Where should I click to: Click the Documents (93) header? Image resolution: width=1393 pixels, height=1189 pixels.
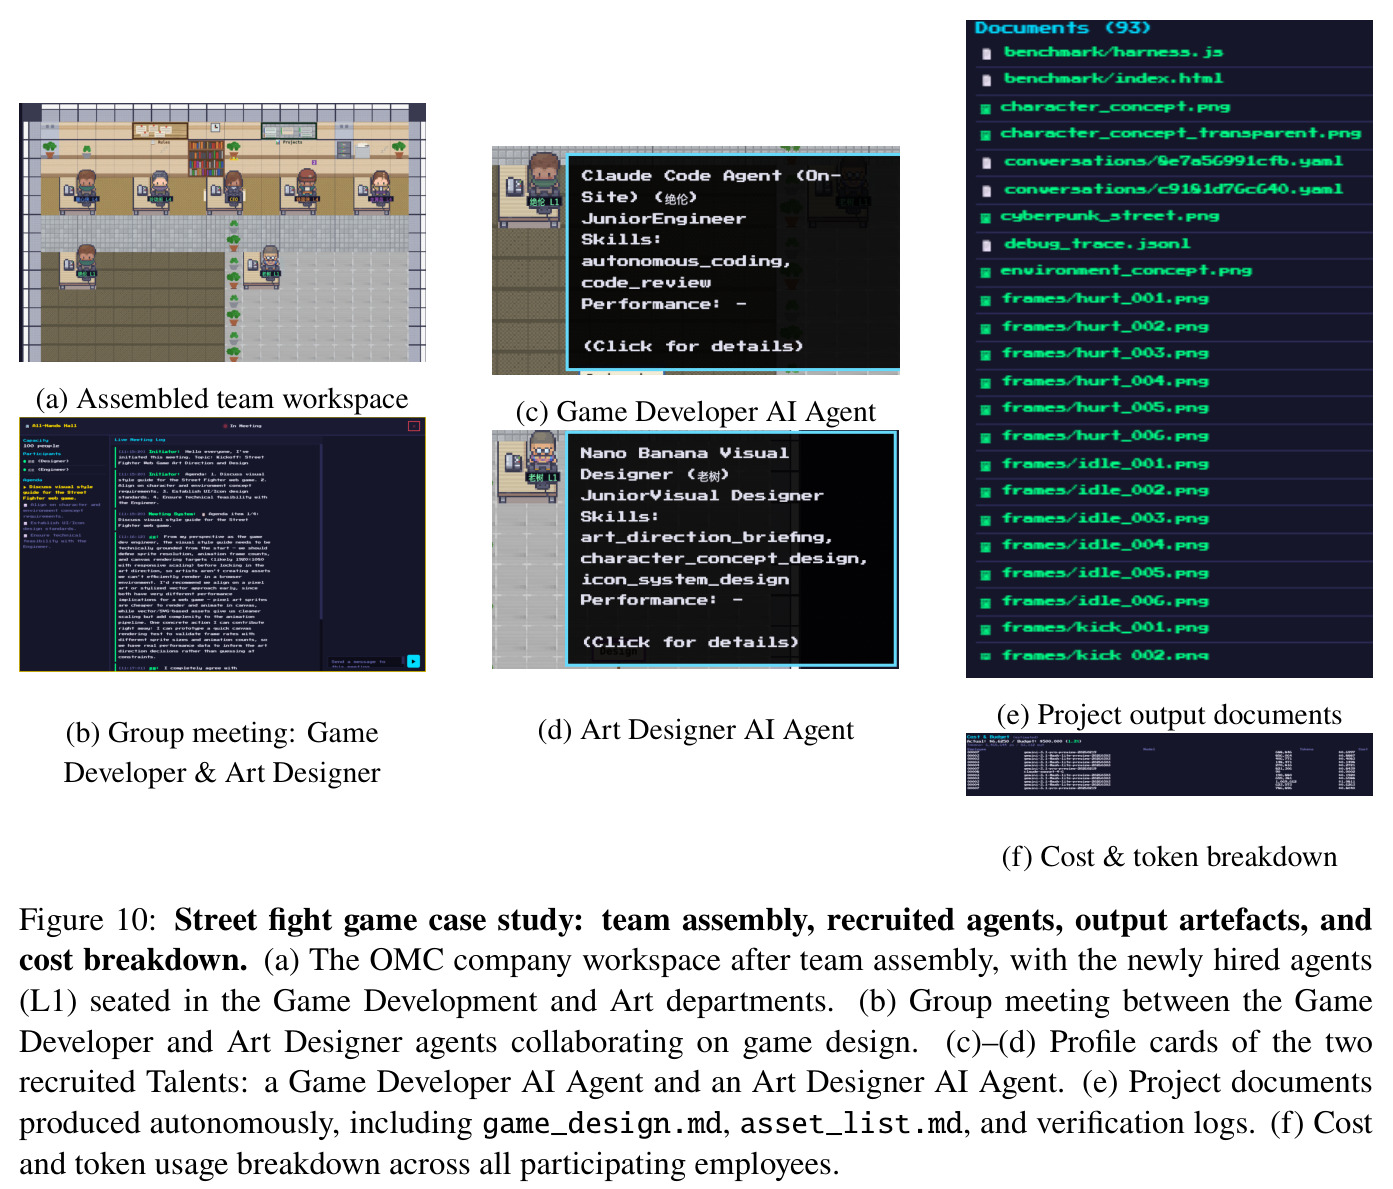click(1062, 28)
